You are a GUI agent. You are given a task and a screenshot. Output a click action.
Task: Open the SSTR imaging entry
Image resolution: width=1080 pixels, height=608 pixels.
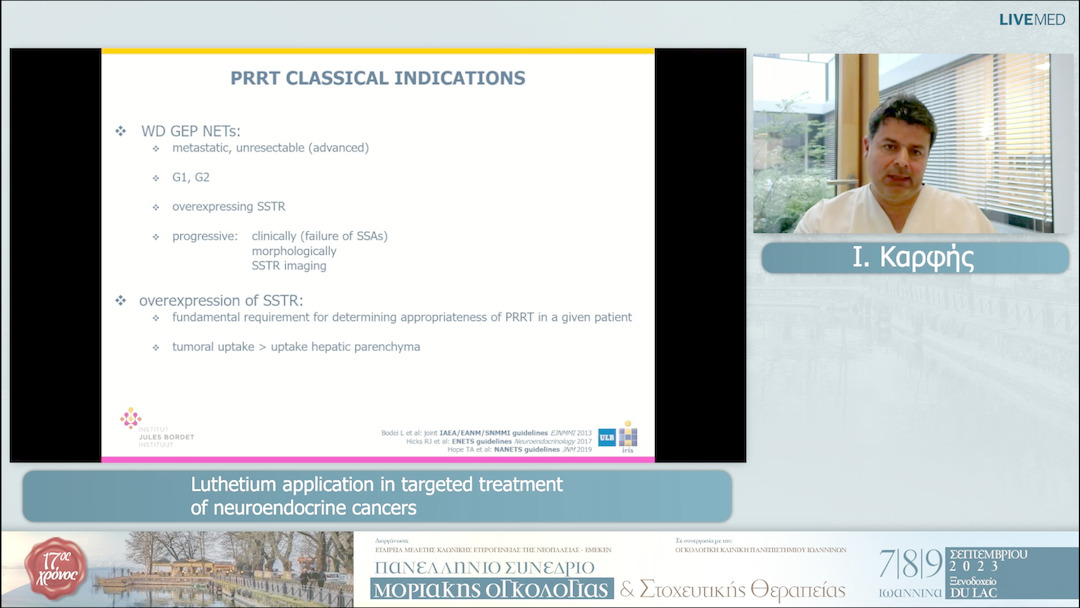tap(287, 265)
